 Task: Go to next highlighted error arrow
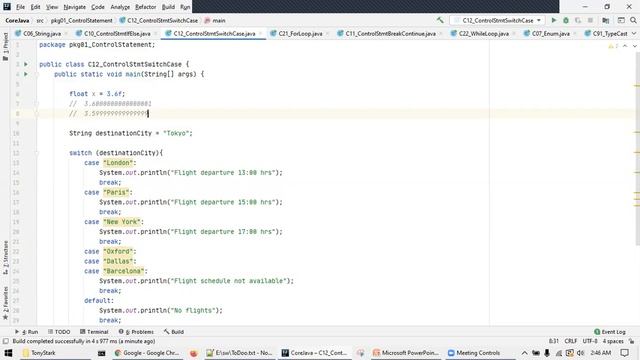(634, 46)
